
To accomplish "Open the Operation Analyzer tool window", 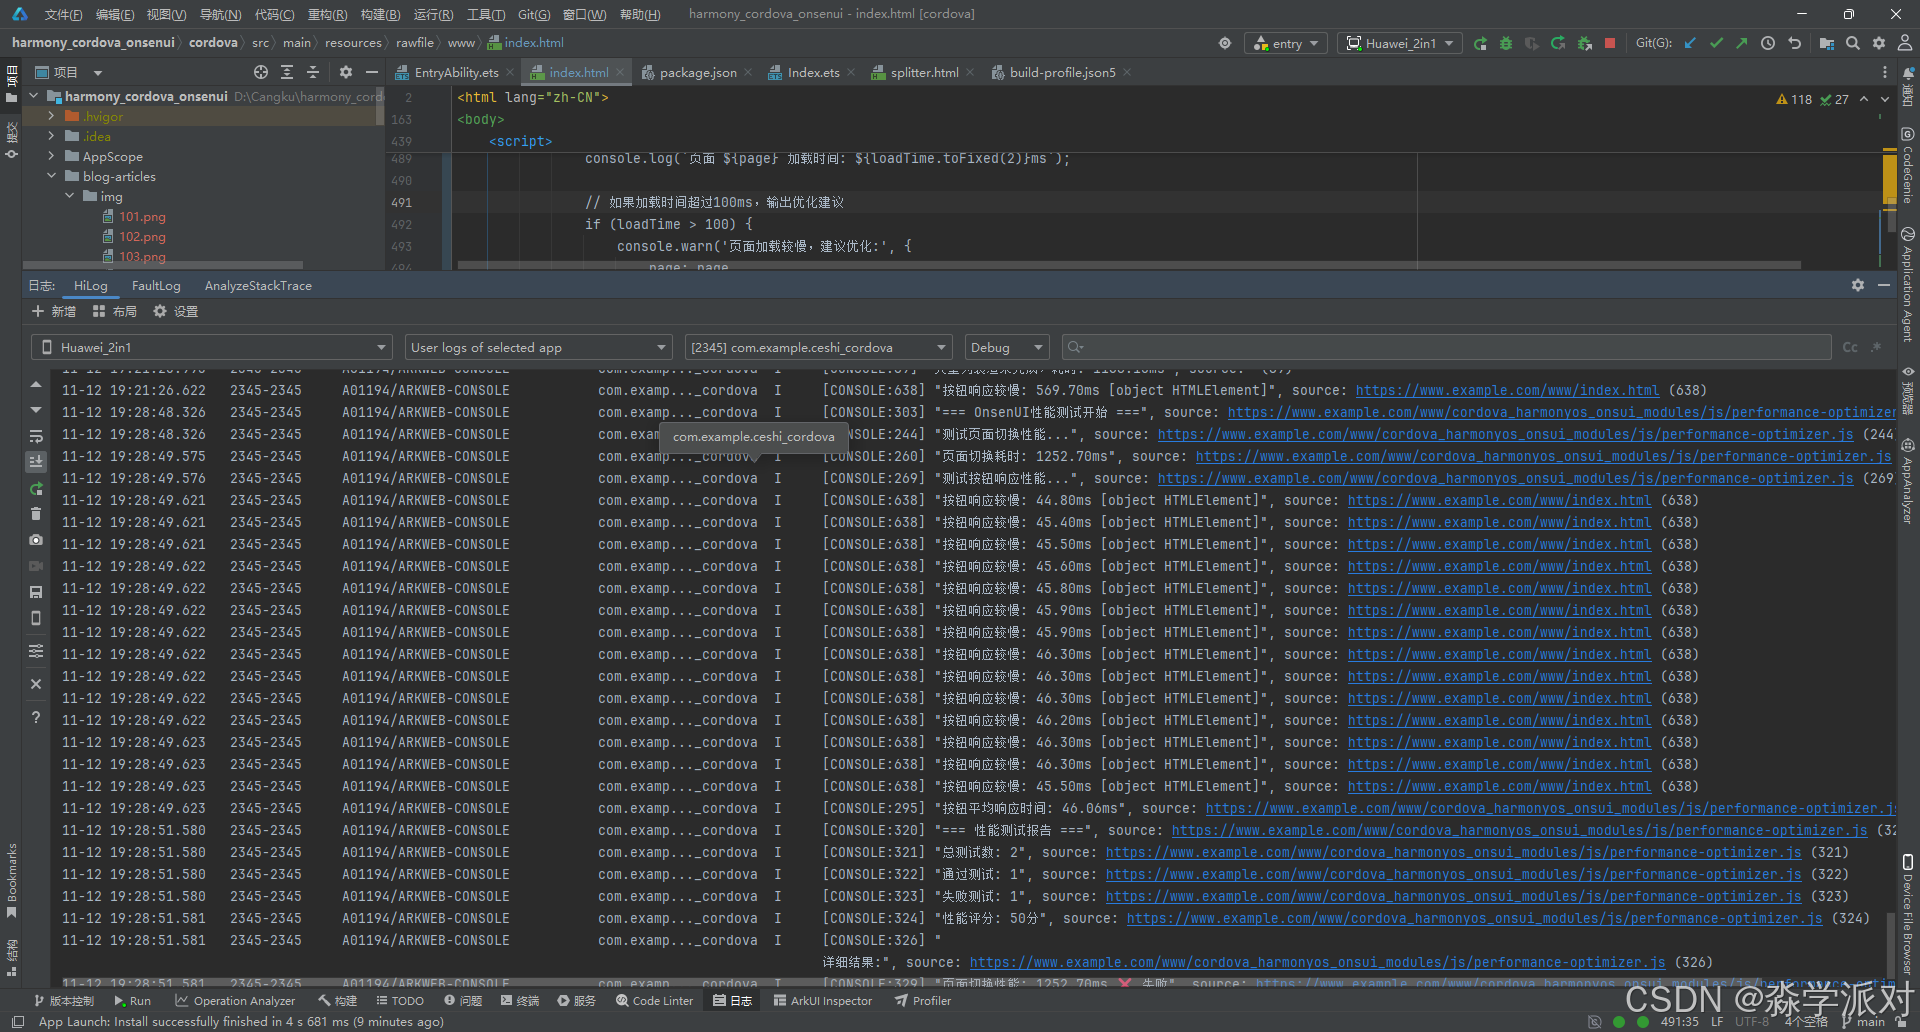I will point(235,1000).
